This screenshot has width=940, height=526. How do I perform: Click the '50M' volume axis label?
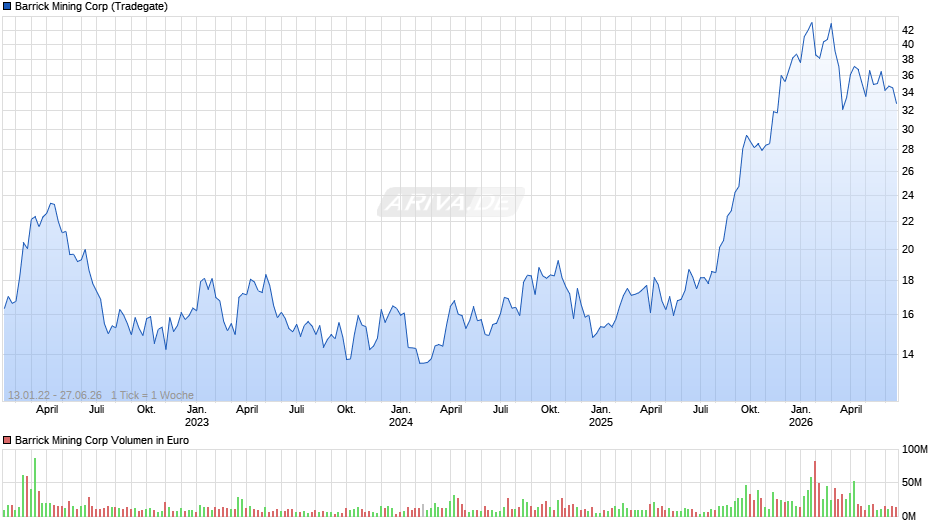click(x=912, y=483)
